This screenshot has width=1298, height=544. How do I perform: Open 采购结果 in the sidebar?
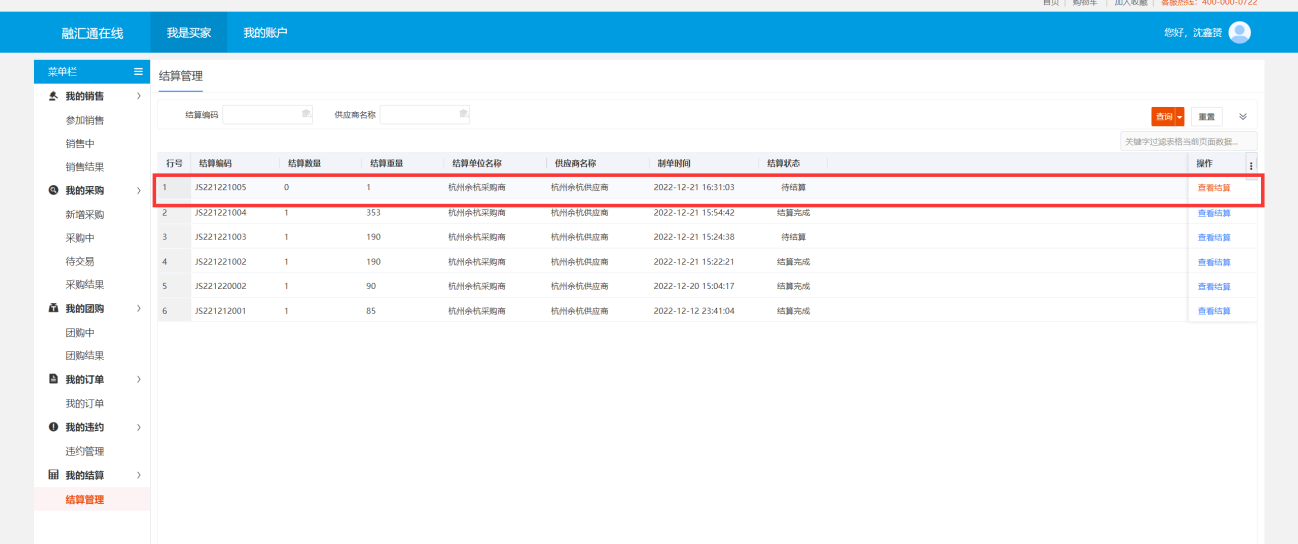coord(85,285)
